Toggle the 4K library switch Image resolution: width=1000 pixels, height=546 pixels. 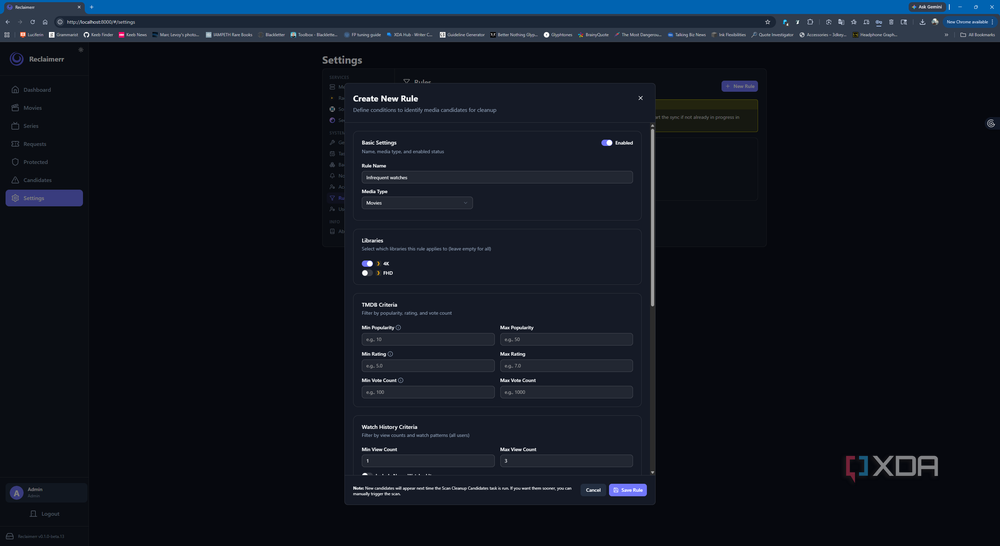367,263
